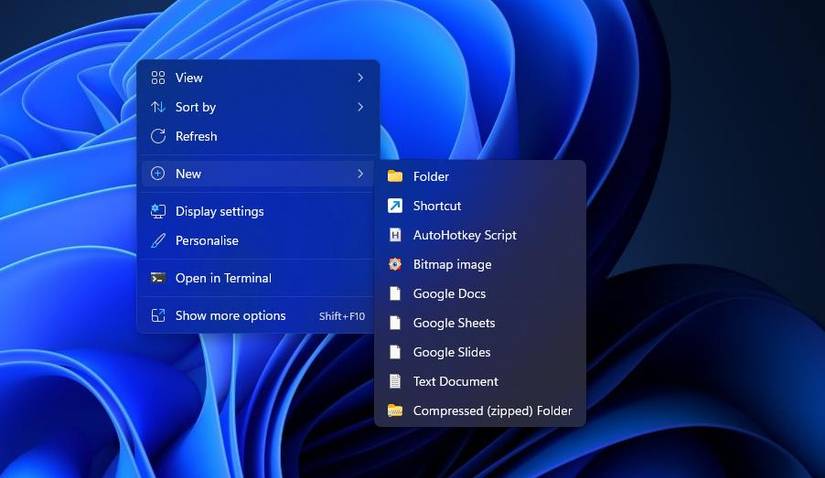Expand the Sort by submenu chevron
This screenshot has width=825, height=478.
pyautogui.click(x=360, y=107)
